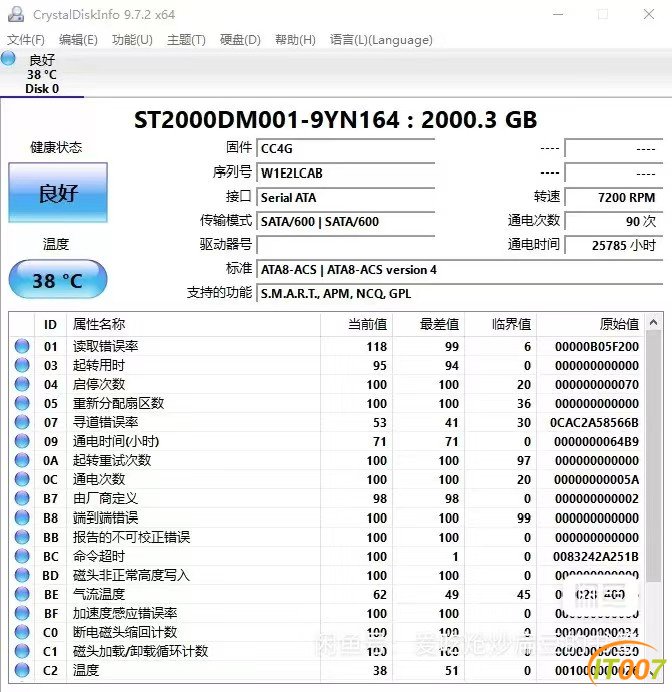This screenshot has height=692, width=672.
Task: Click status icon for 重新分配扇区数 row 05
Action: pos(22,403)
